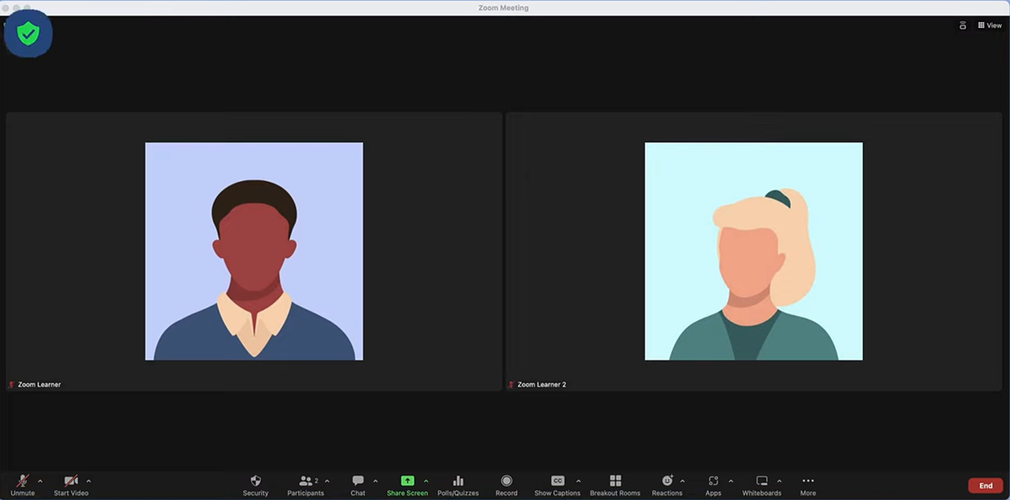Image resolution: width=1010 pixels, height=500 pixels.
Task: Expand audio options arrow beside Unmute
Action: point(40,481)
